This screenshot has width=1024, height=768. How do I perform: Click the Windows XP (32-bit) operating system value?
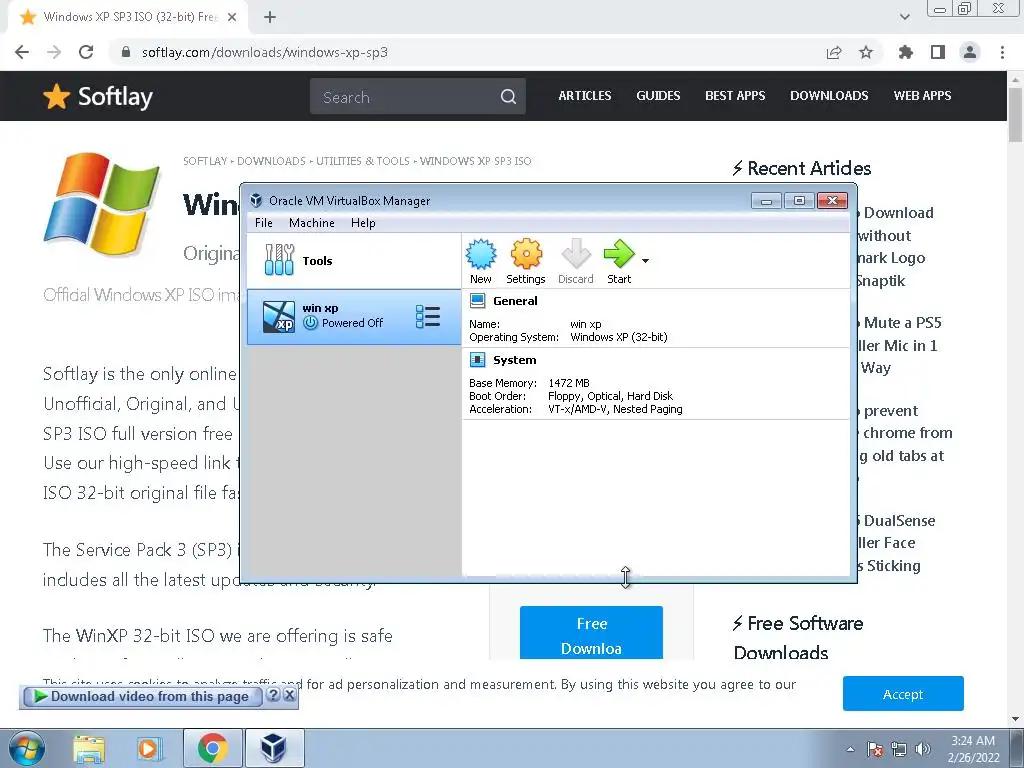click(x=619, y=338)
